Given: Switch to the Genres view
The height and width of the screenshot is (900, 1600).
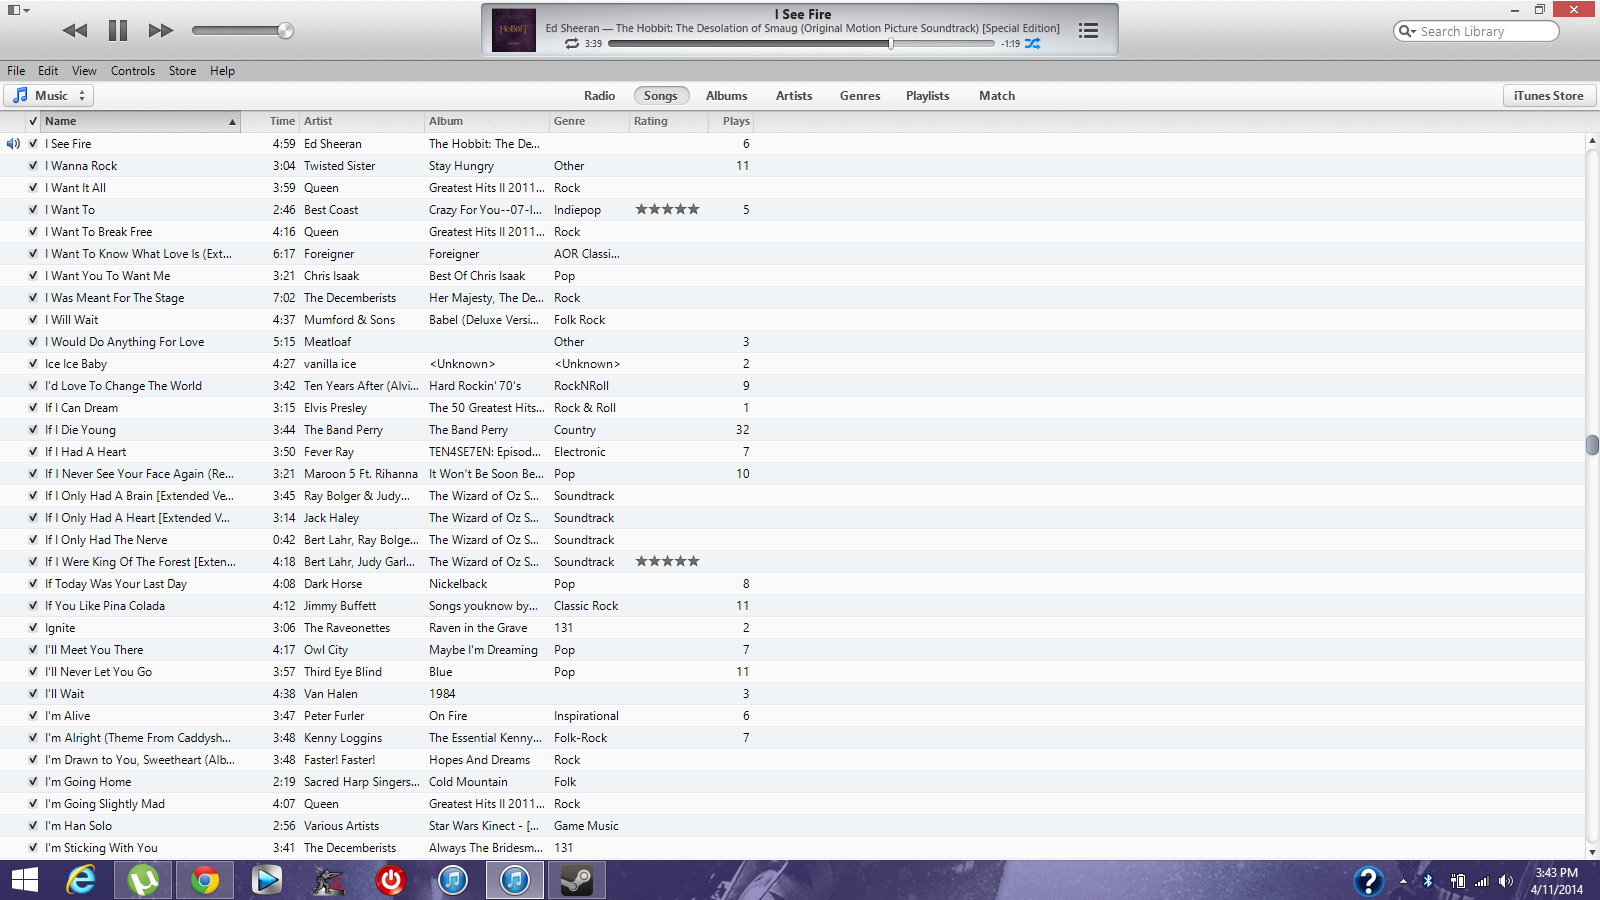Looking at the screenshot, I should tap(860, 96).
